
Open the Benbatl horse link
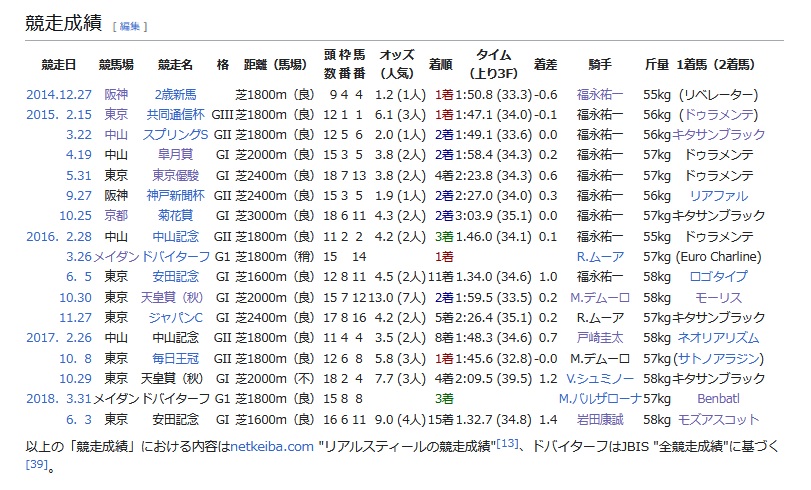718,398
